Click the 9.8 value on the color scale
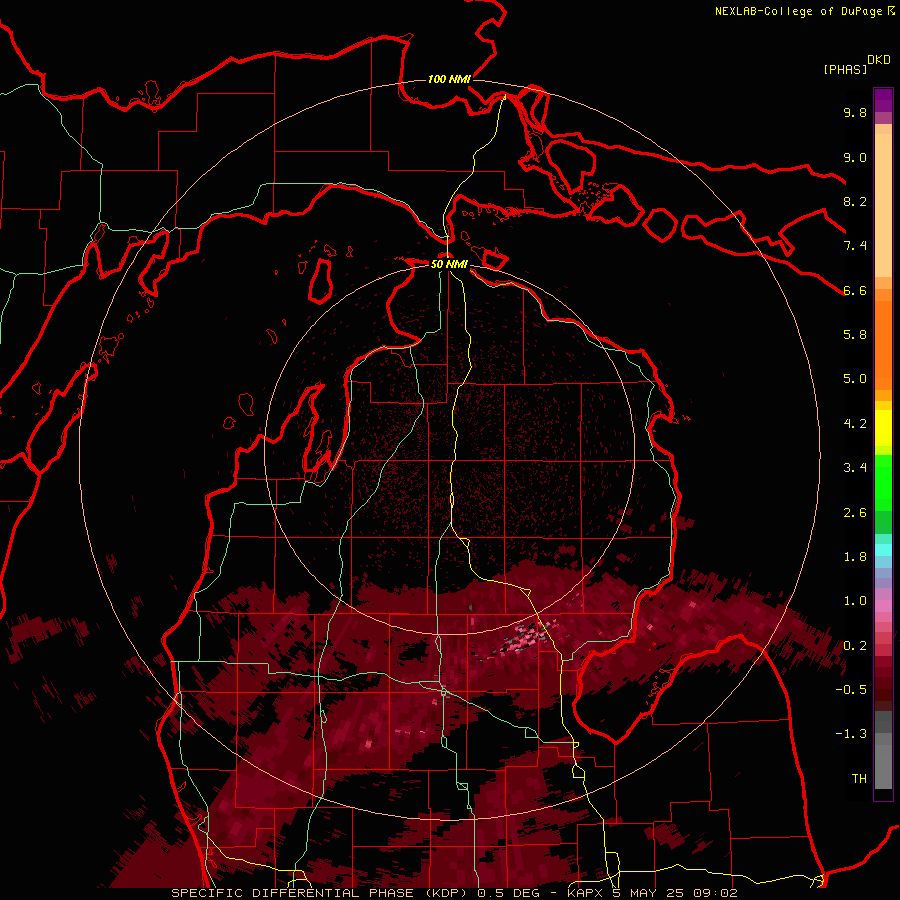The height and width of the screenshot is (900, 900). click(x=855, y=112)
